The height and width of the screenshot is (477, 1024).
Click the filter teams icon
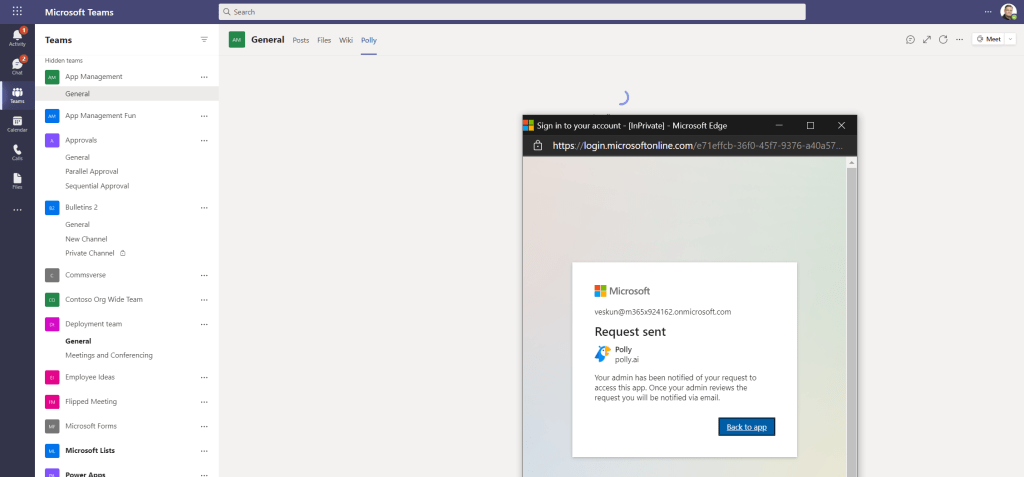204,40
